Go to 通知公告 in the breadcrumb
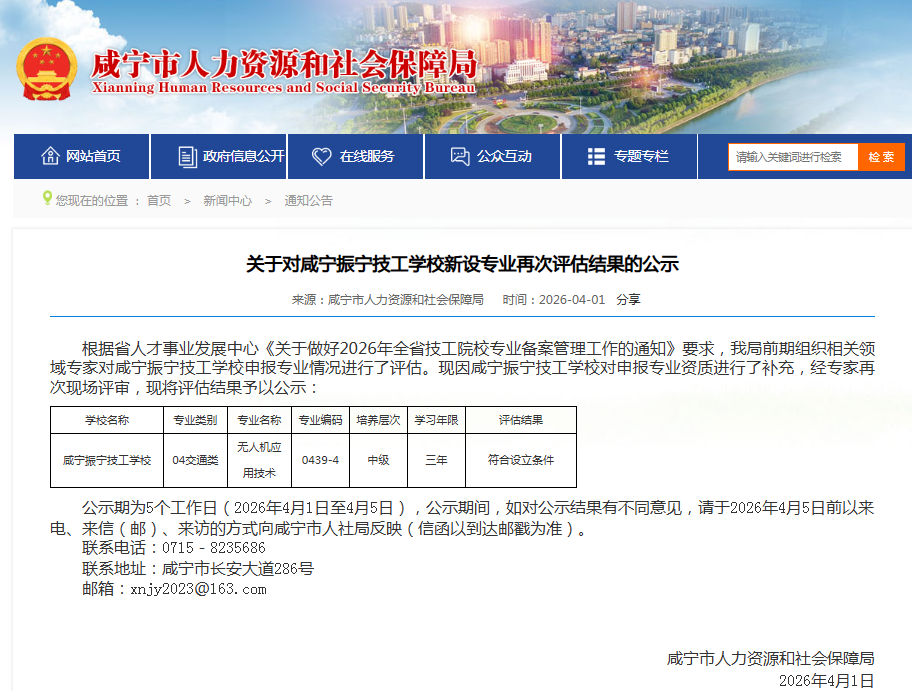The height and width of the screenshot is (691, 912). (x=308, y=201)
